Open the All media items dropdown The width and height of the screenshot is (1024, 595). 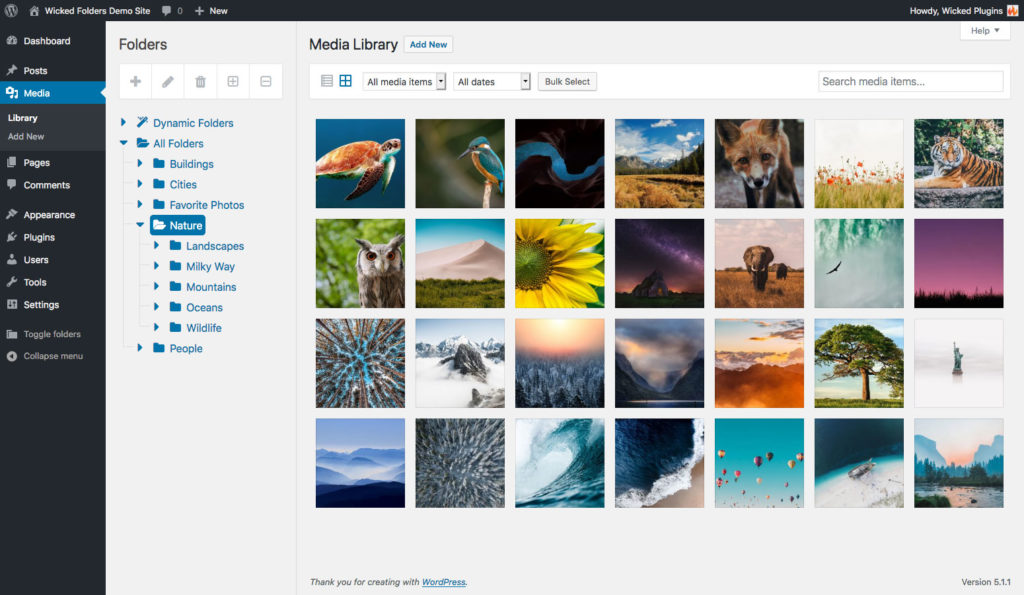[x=404, y=81]
